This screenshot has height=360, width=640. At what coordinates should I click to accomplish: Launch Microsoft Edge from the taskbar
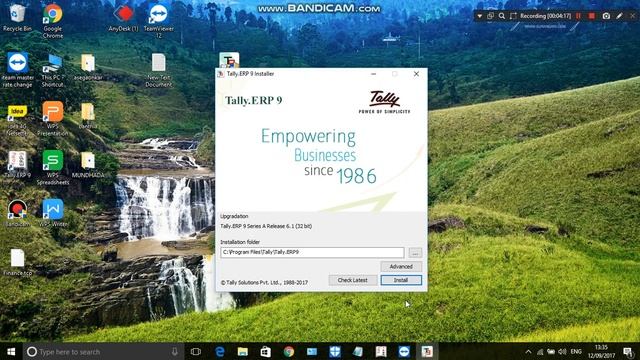point(220,351)
